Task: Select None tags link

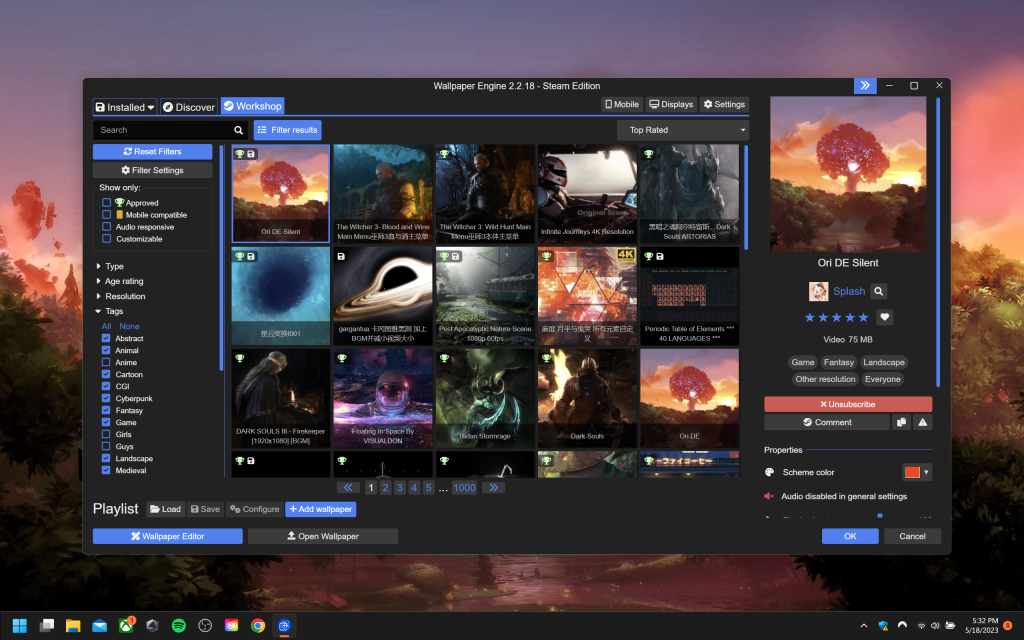Action: [x=129, y=327]
